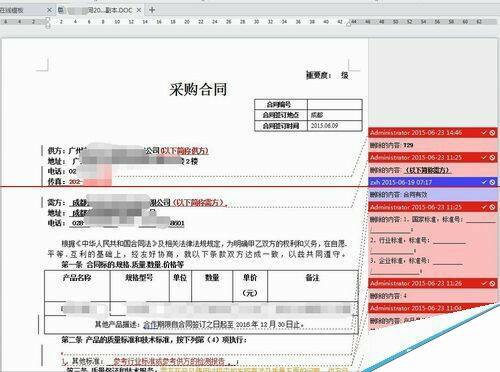The height and width of the screenshot is (372, 500).
Task: Click the 2015.06.09 signing date value
Action: click(x=324, y=126)
